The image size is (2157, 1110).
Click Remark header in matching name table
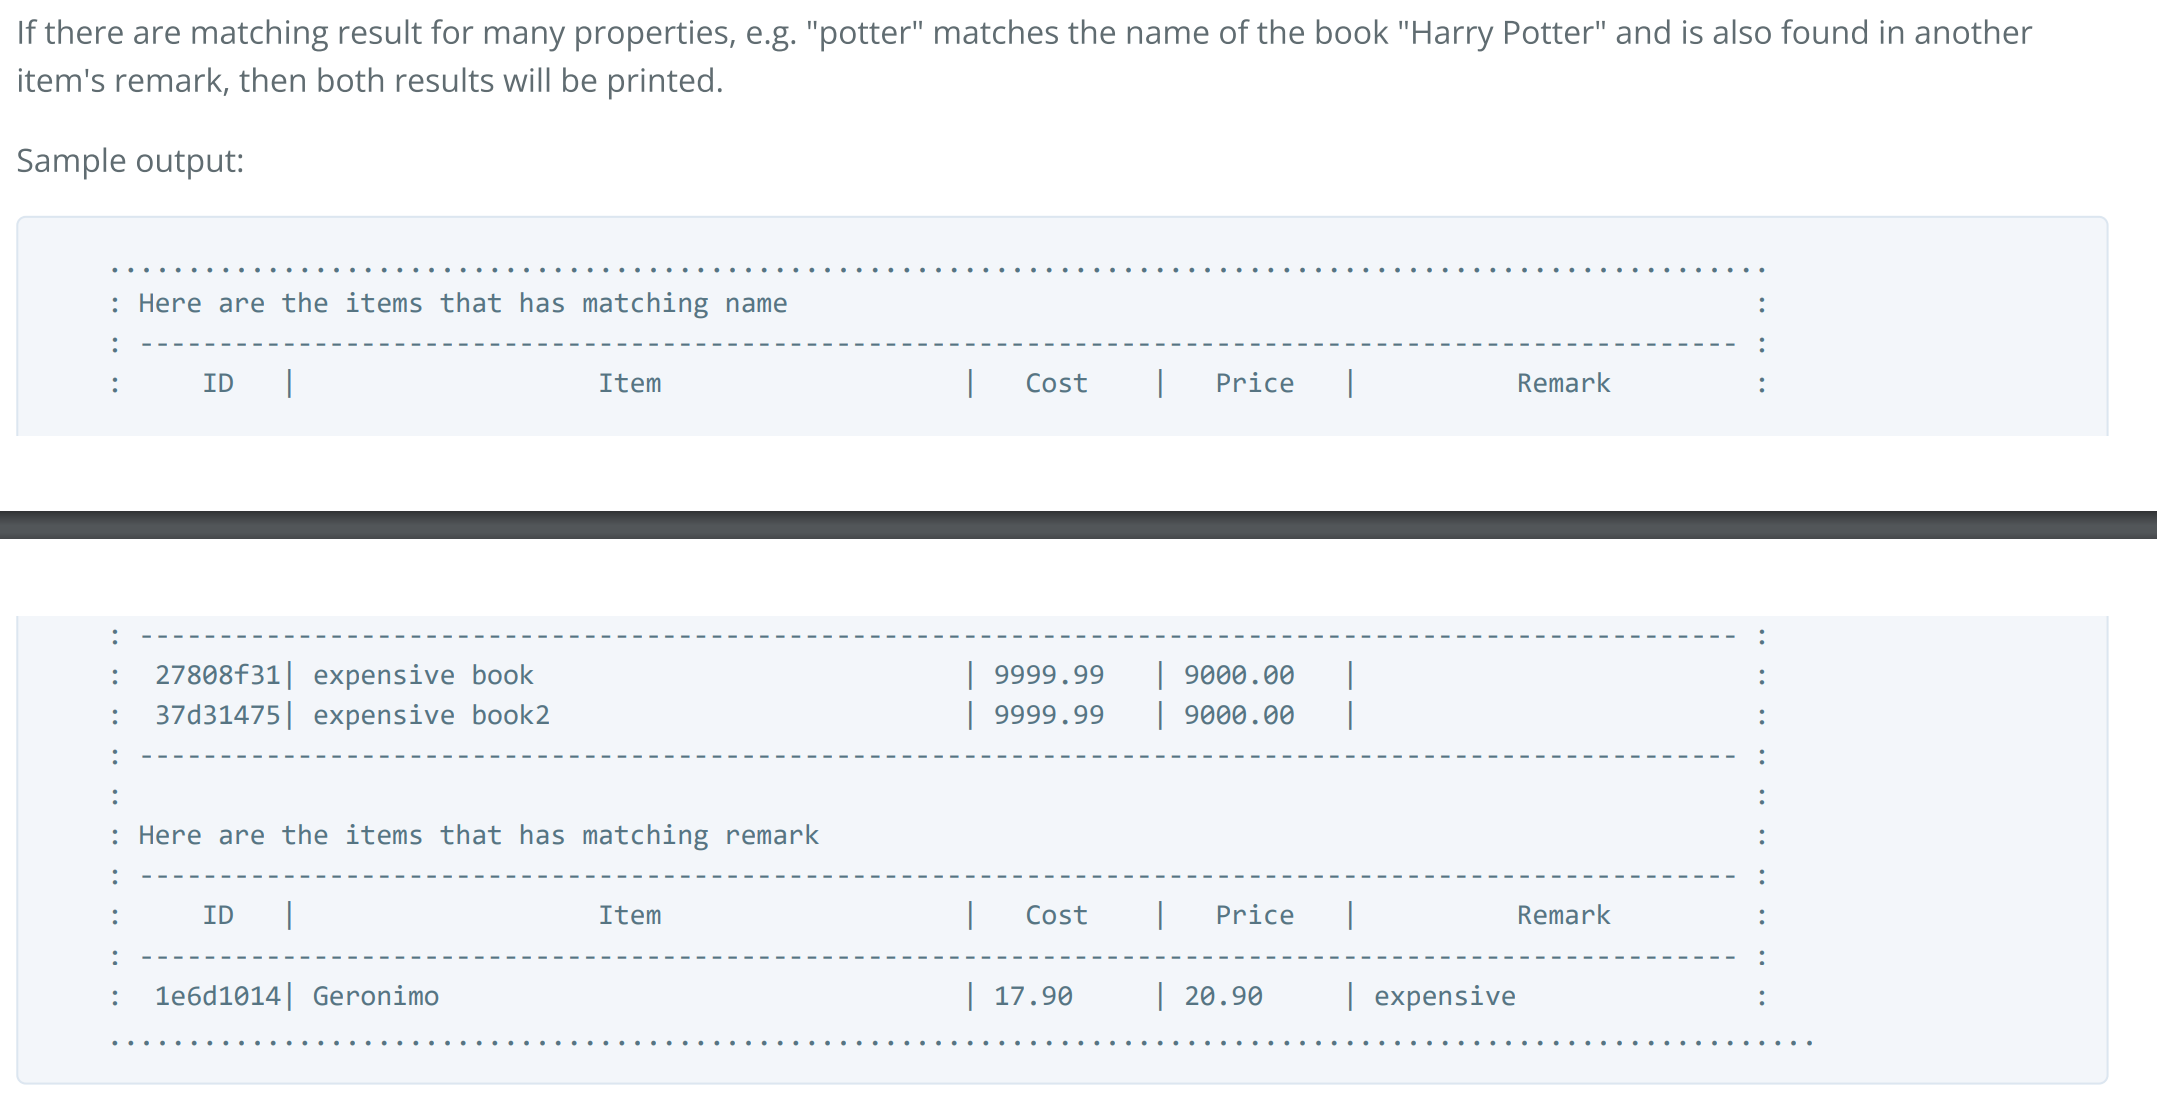[1563, 383]
